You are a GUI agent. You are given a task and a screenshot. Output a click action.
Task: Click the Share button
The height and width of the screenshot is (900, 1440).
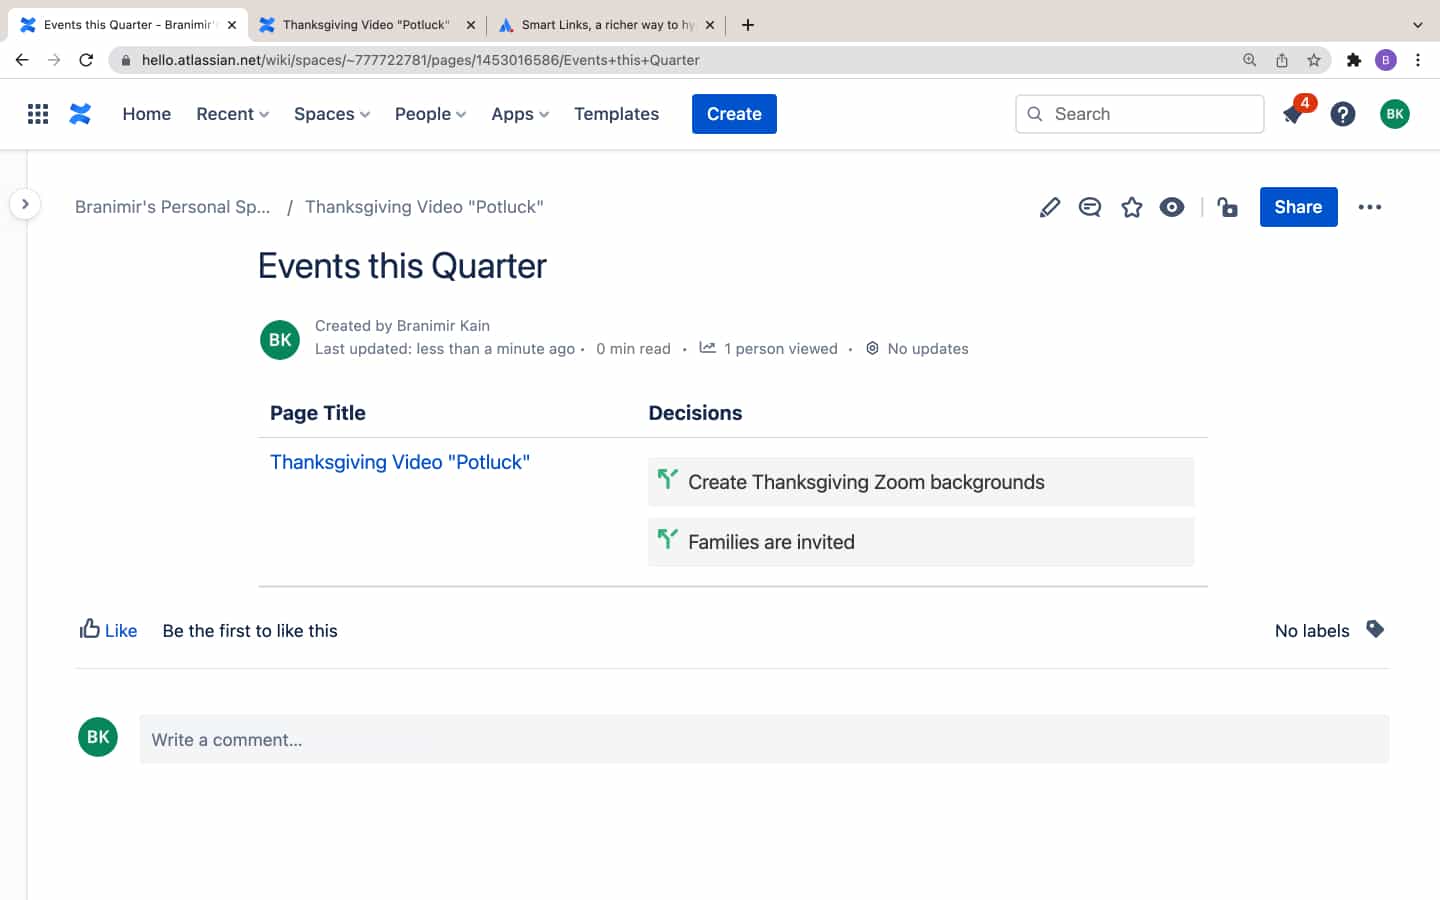1298,207
